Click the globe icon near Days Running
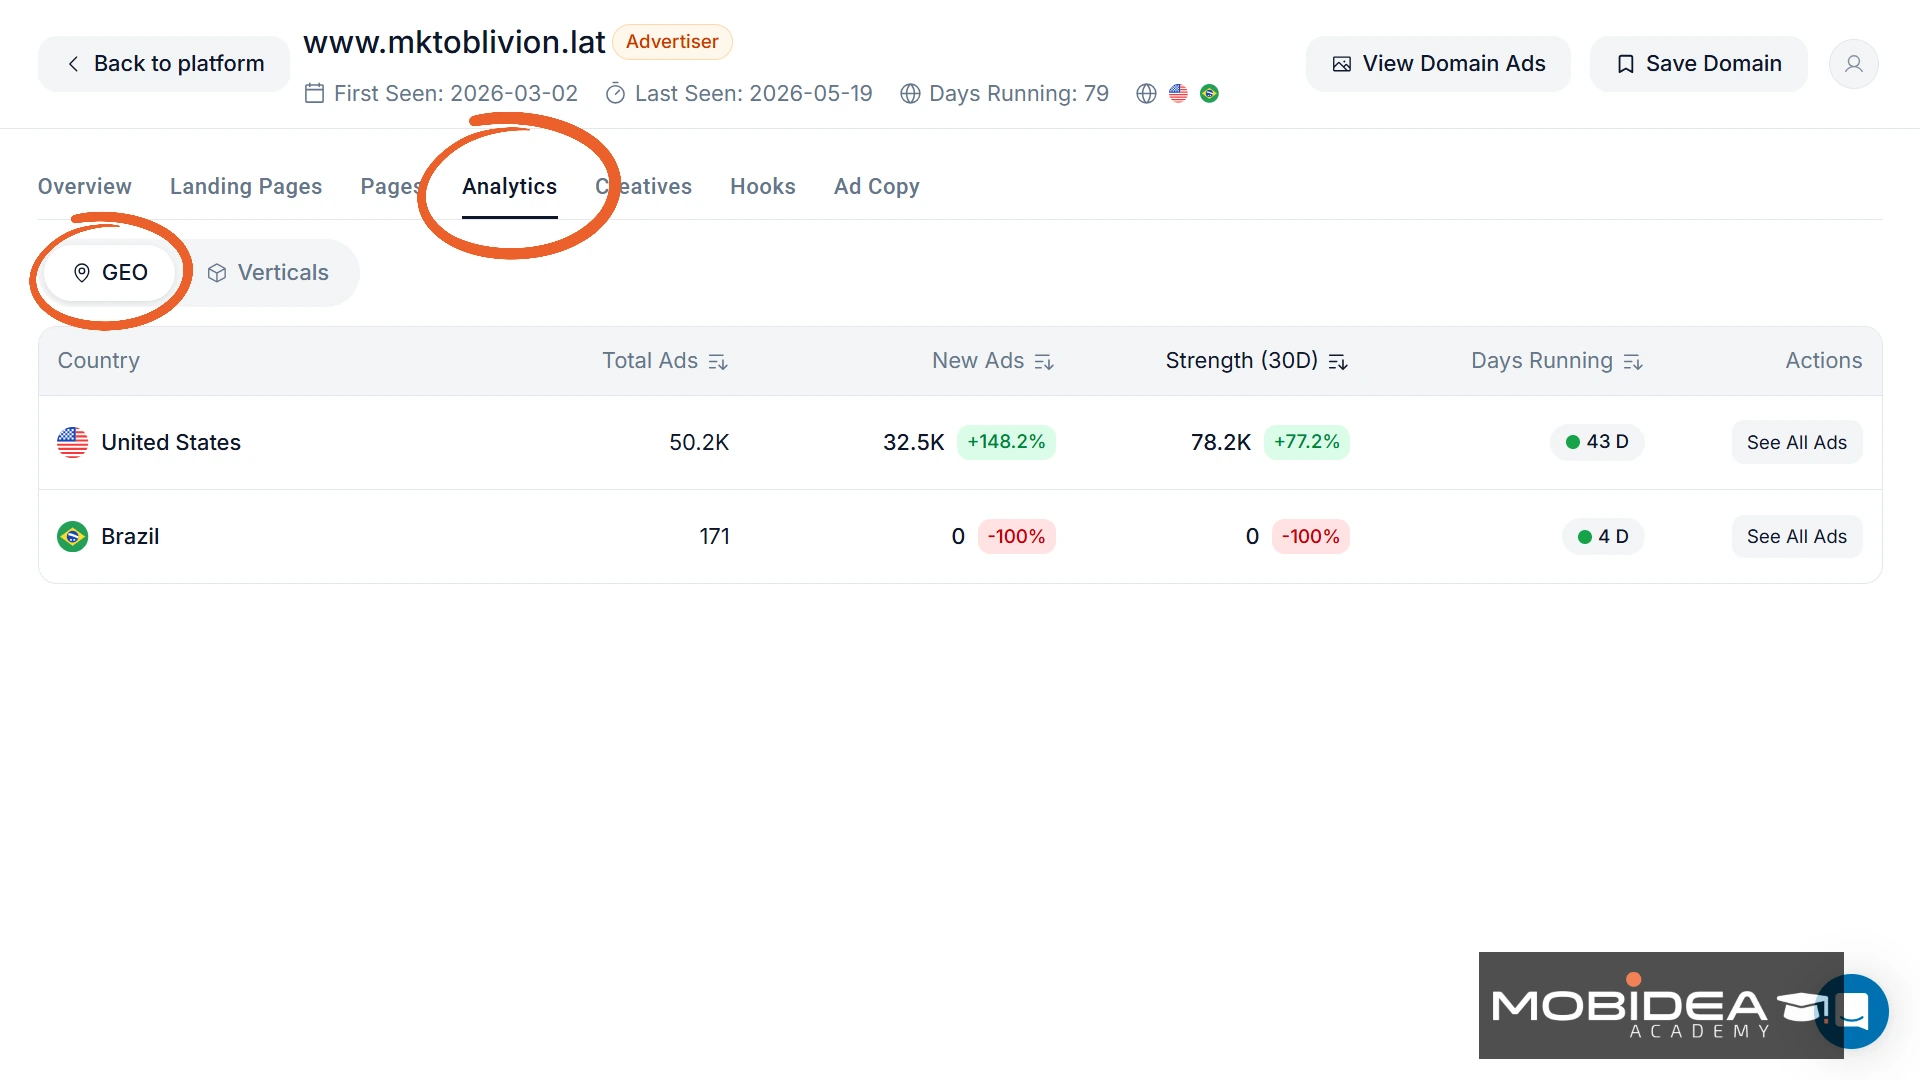1920x1080 pixels. click(x=910, y=93)
